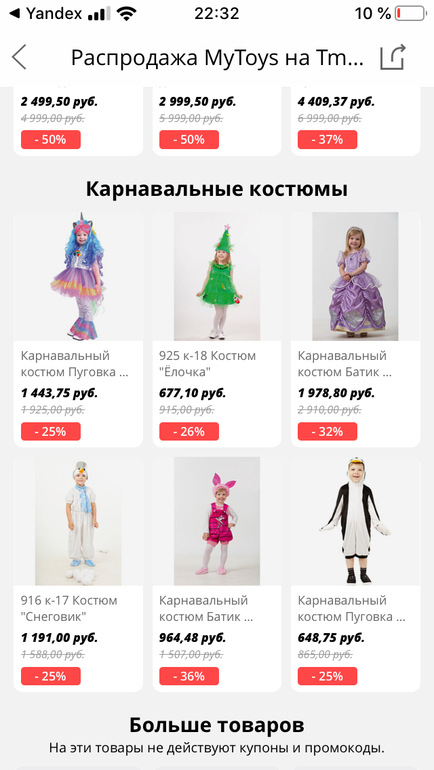Screen dimensions: 434x770
Task: Select the Карнавальные костюмы section heading
Action: [x=217, y=189]
